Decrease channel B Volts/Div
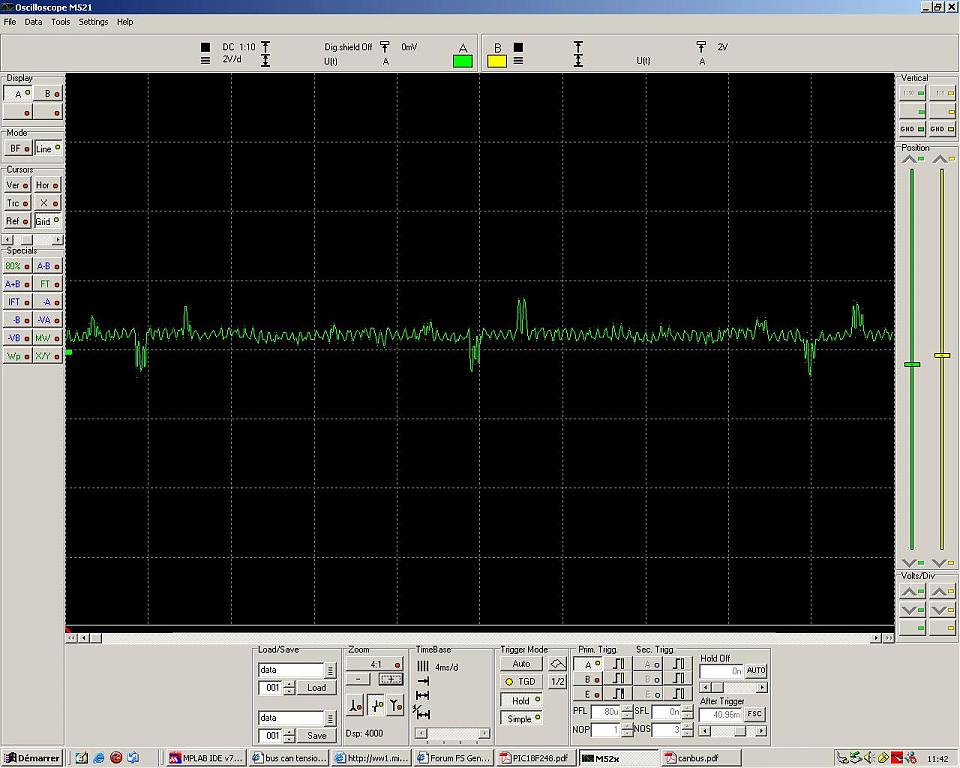 coord(942,610)
